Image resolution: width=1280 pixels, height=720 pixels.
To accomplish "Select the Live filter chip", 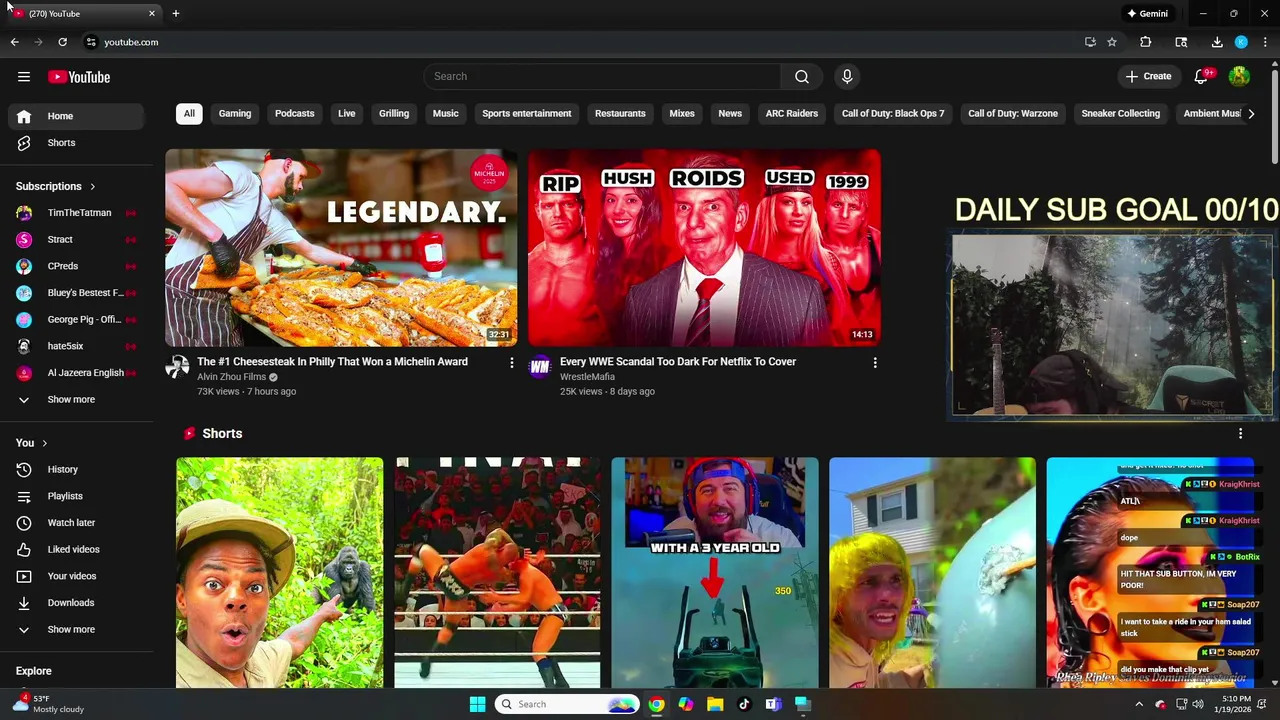I will point(347,114).
